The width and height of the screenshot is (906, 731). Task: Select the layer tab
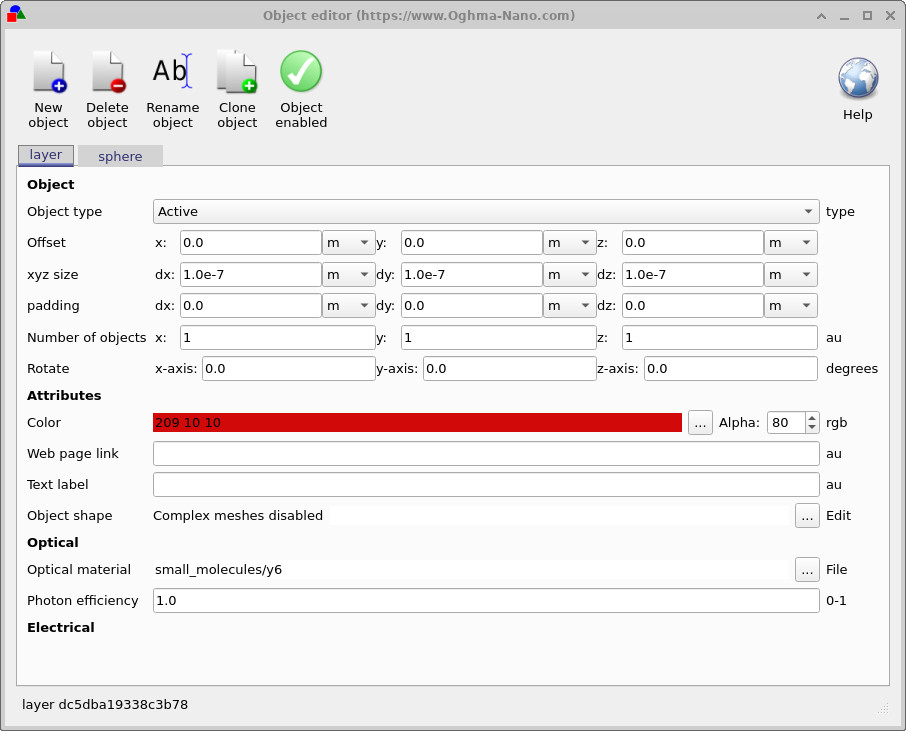tap(45, 155)
